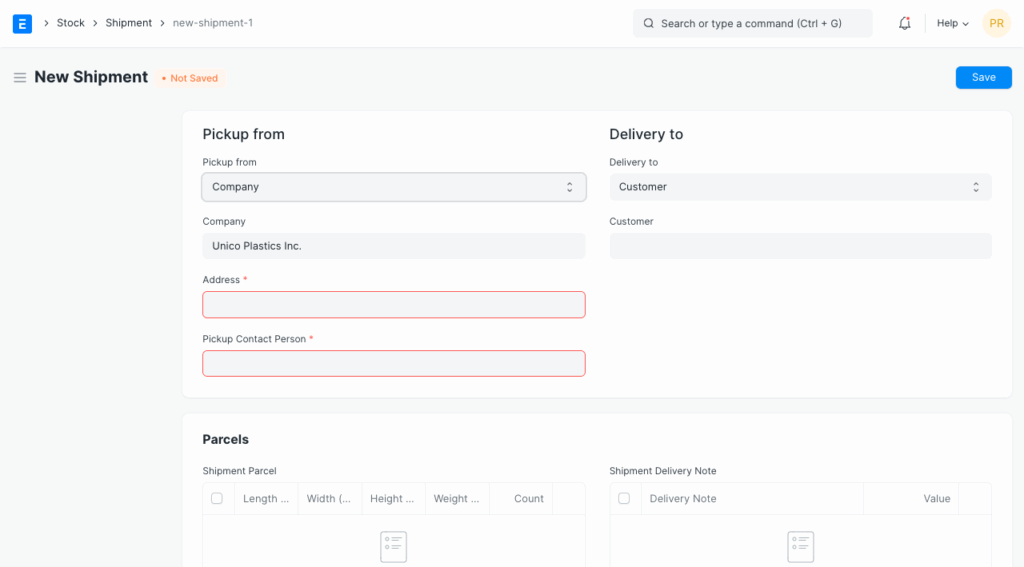Open the Pickup from dropdown
1024x567 pixels.
click(393, 187)
